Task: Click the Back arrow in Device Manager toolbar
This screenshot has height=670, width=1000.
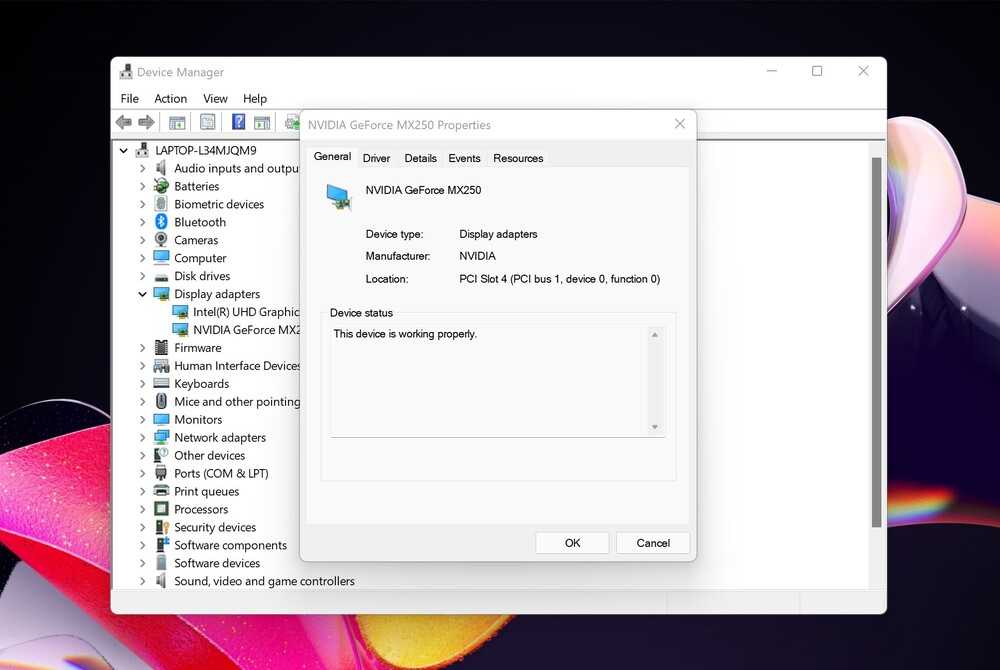Action: [x=123, y=122]
